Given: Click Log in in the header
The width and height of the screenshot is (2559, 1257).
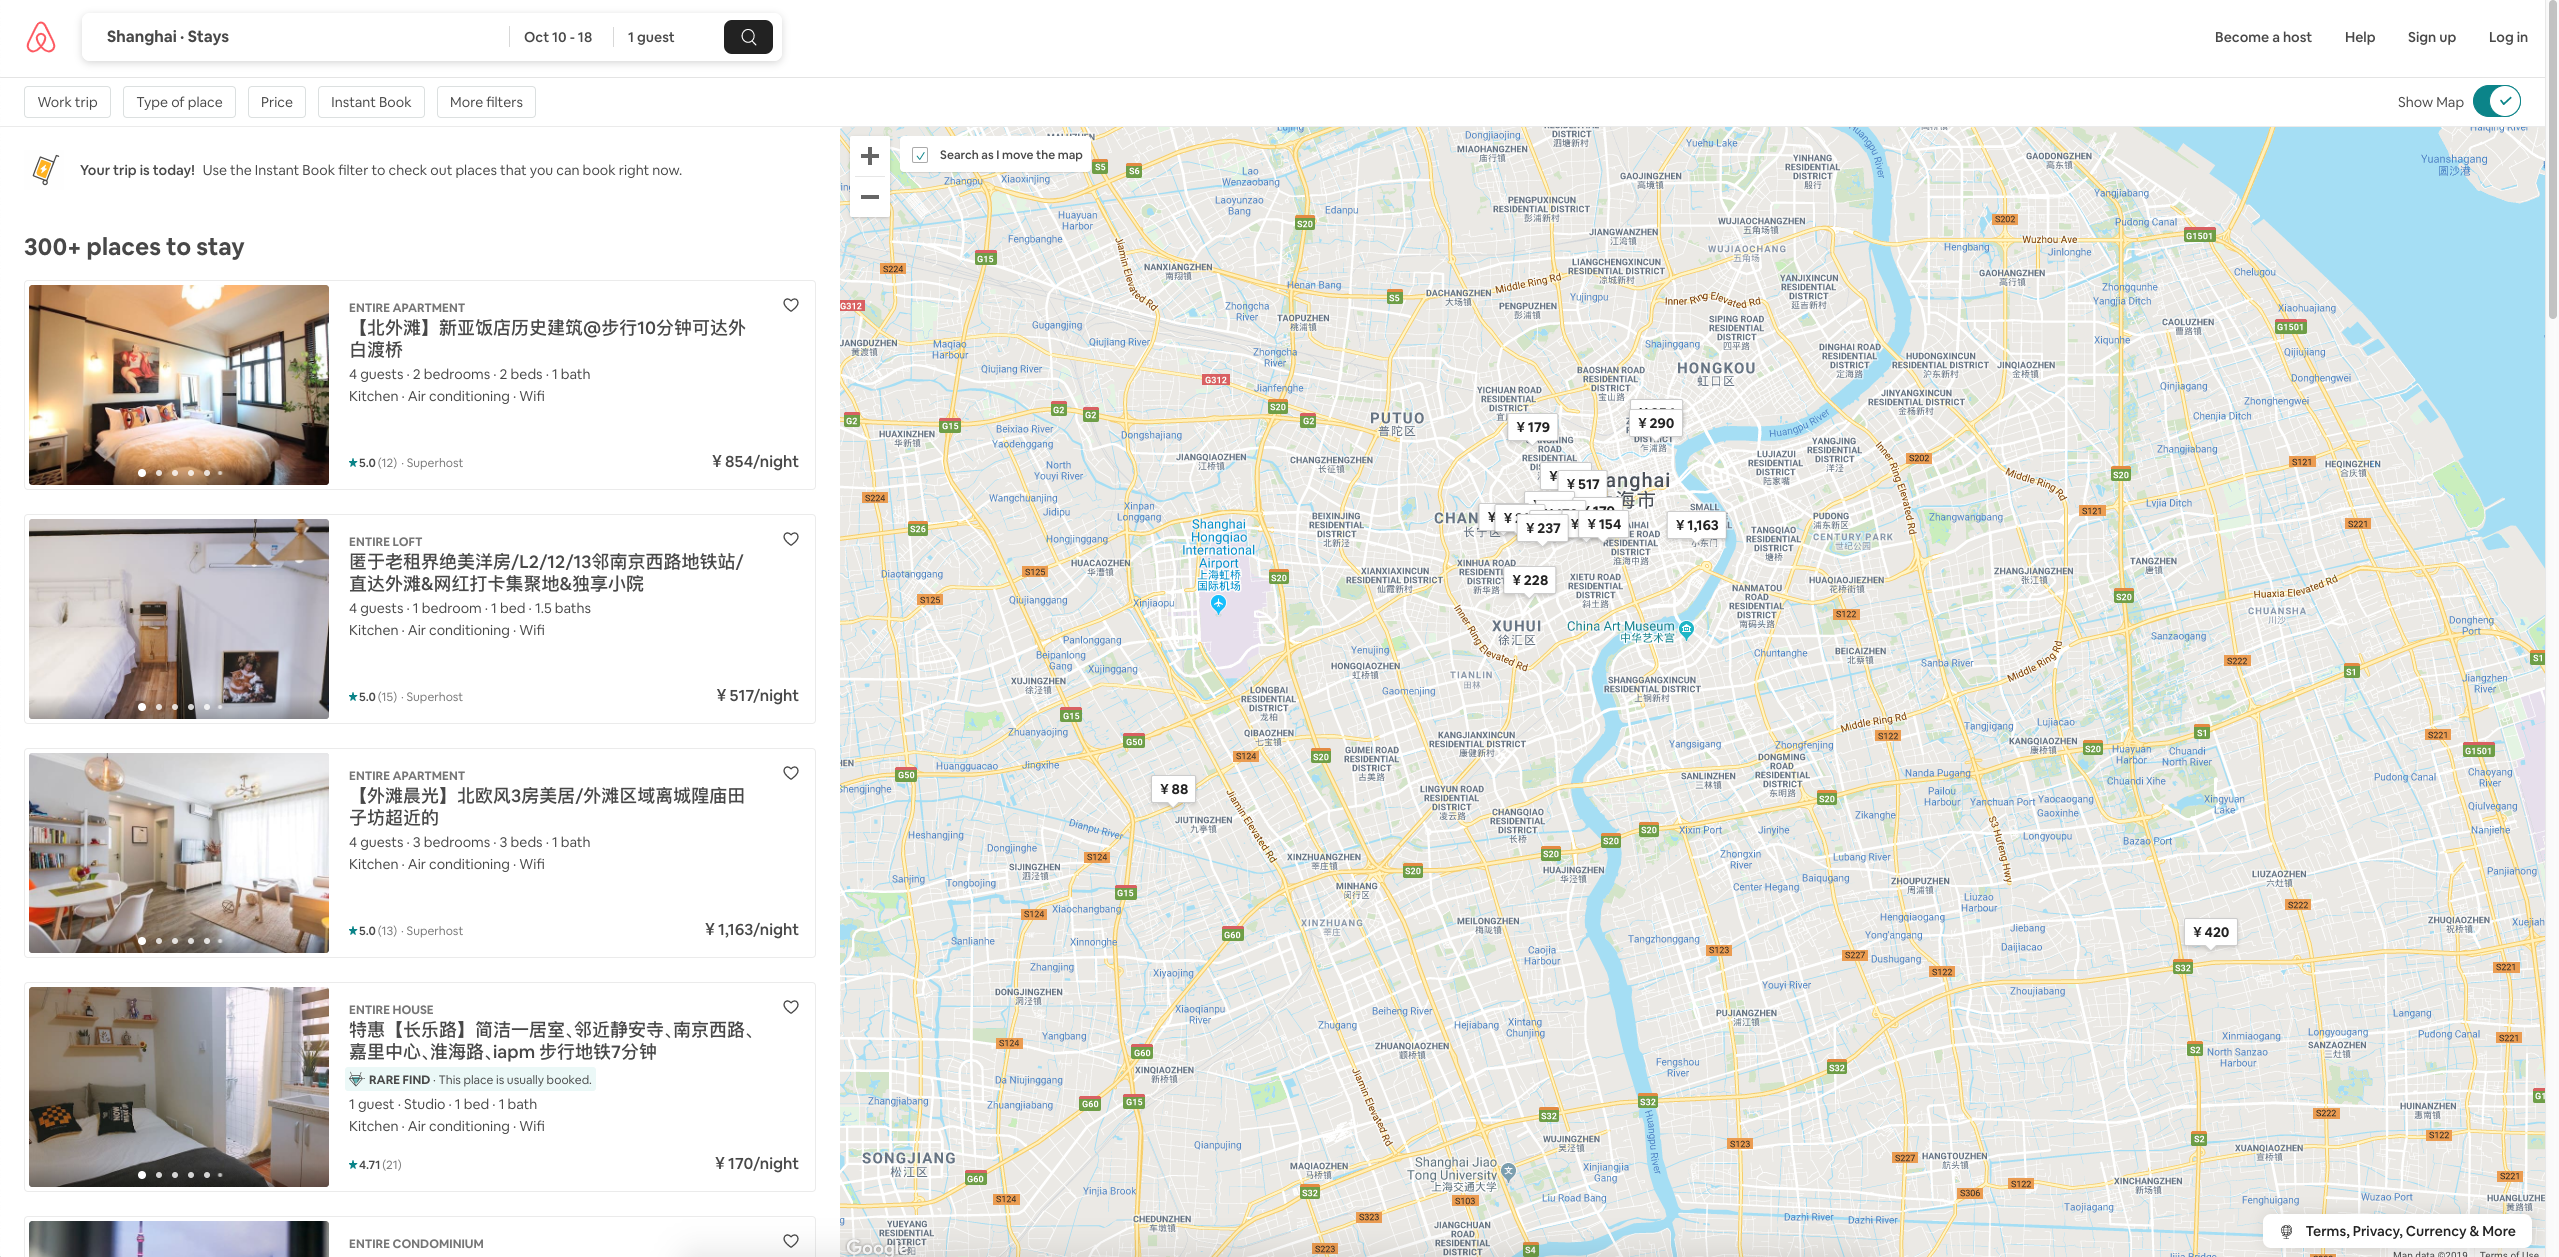Looking at the screenshot, I should (x=2508, y=37).
